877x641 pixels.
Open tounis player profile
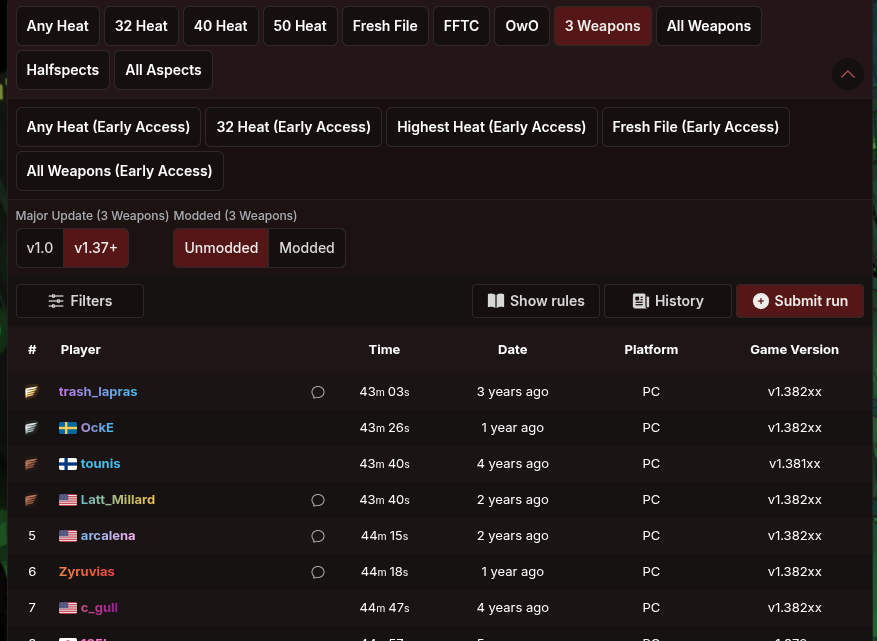point(101,464)
